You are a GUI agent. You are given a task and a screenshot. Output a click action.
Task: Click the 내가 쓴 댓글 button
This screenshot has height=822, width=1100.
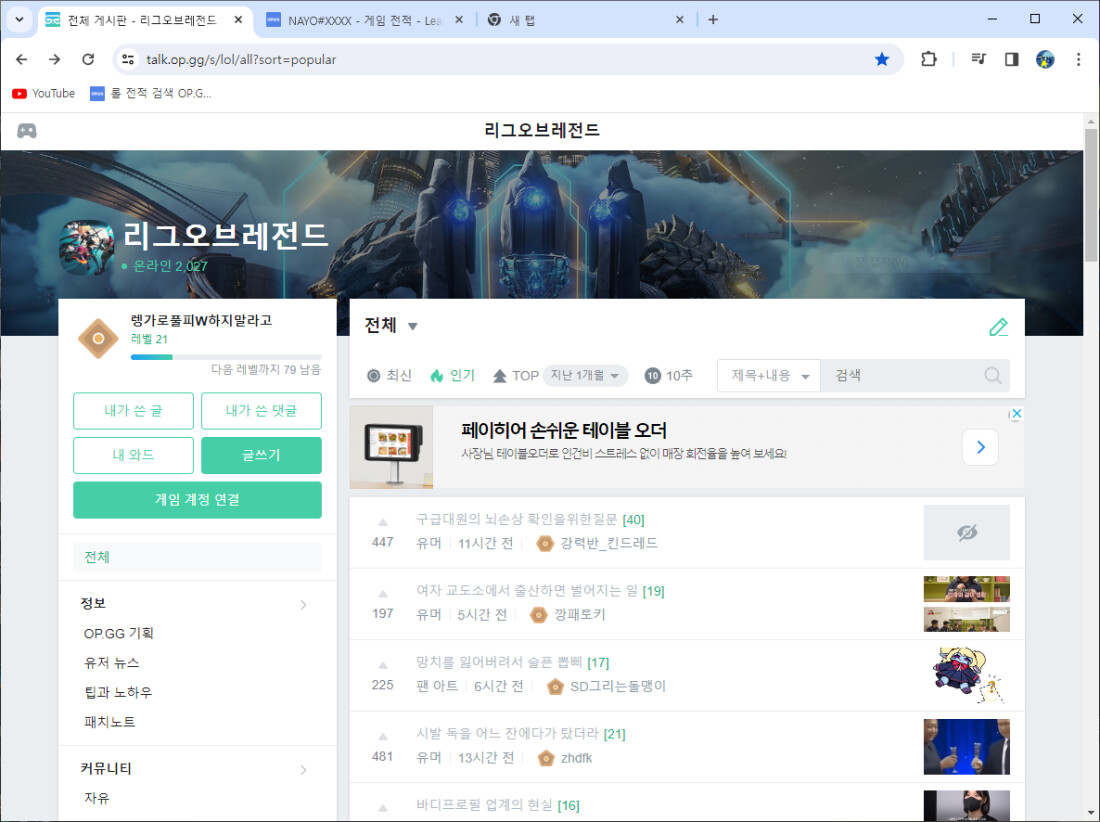261,410
